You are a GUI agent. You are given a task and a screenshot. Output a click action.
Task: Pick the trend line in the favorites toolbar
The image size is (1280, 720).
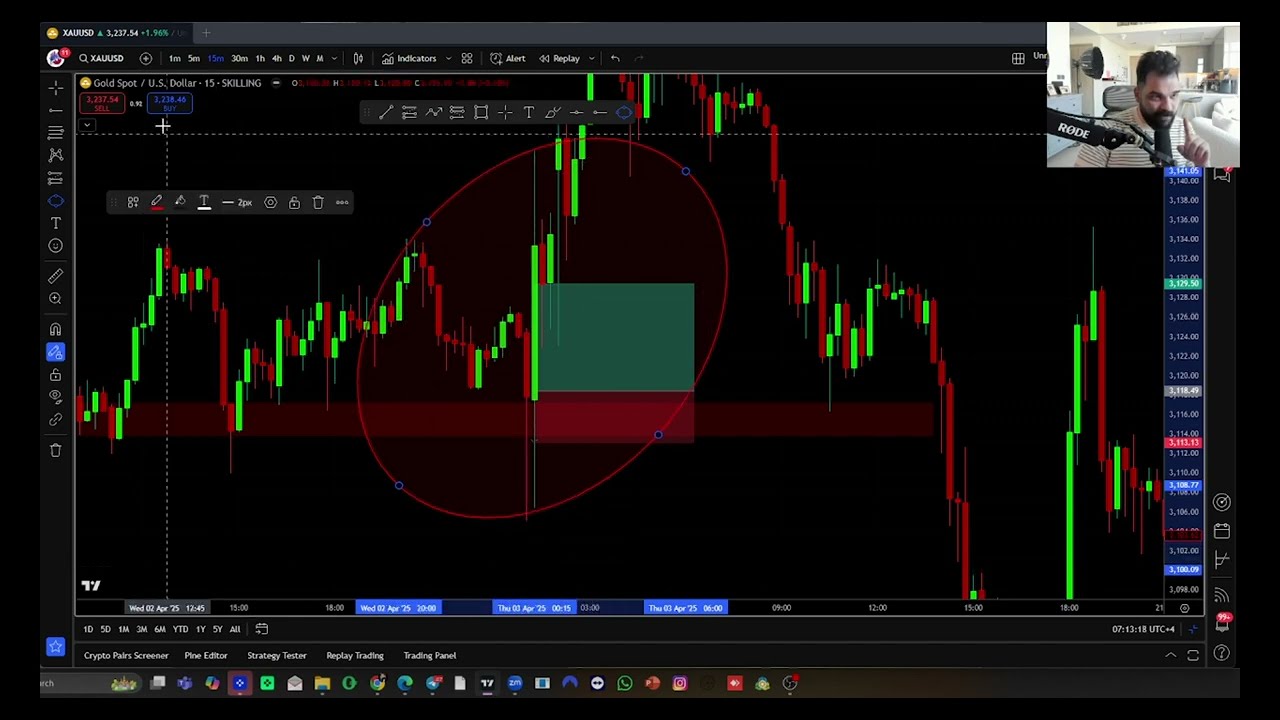coord(385,112)
